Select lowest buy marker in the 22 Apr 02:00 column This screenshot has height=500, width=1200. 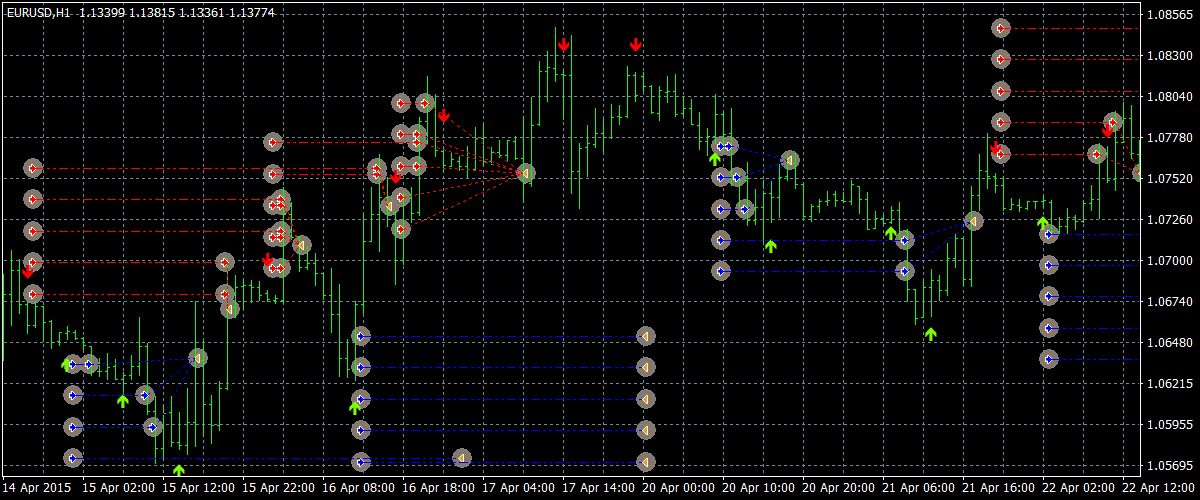pos(1049,358)
